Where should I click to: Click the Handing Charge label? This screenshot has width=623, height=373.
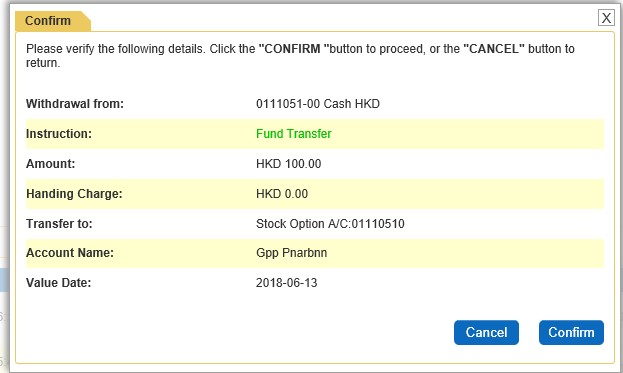coord(74,194)
